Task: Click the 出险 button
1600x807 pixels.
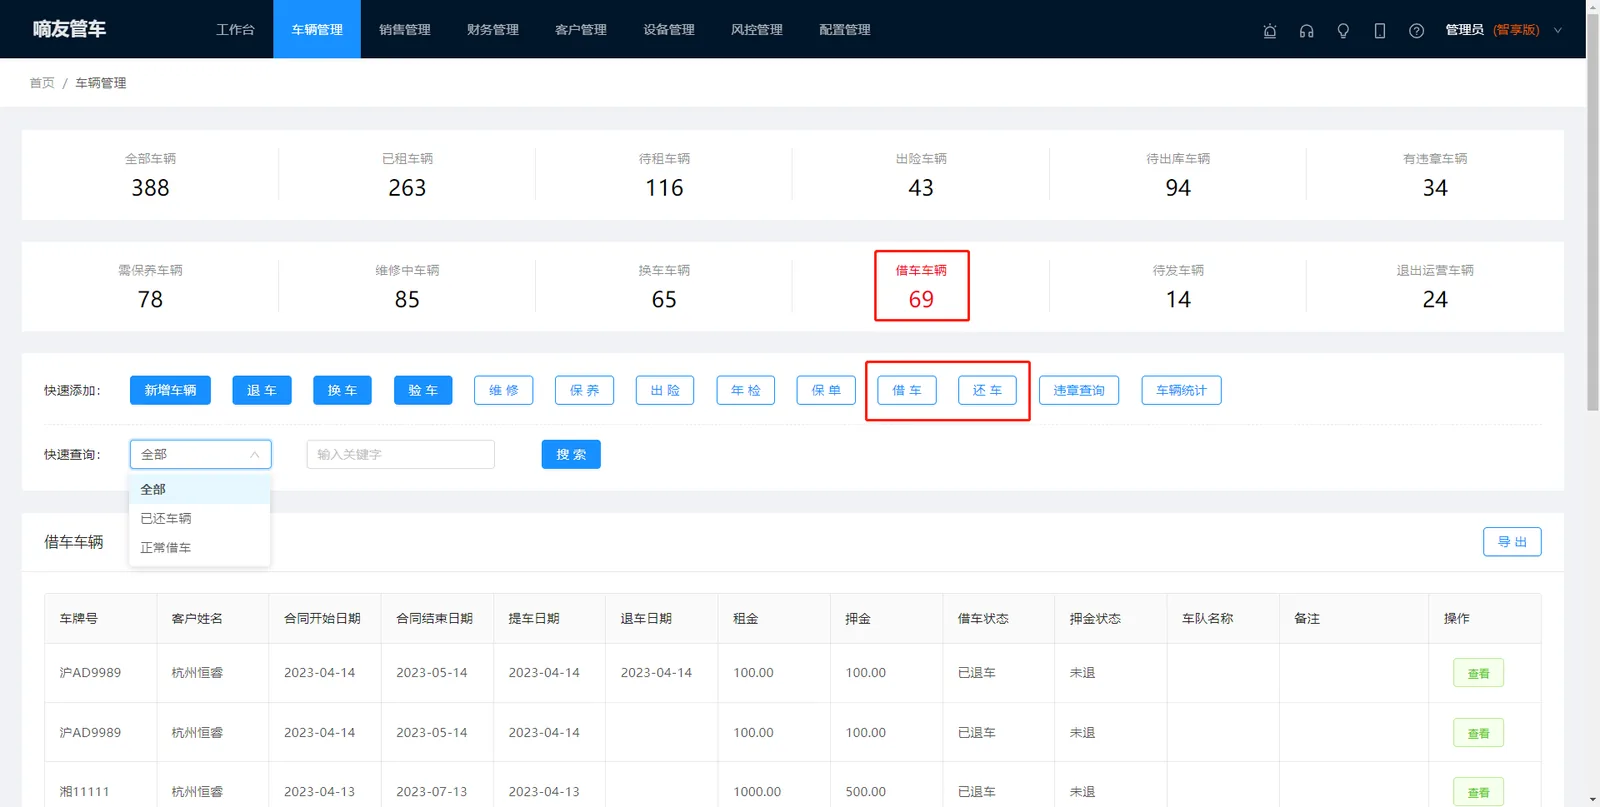Action: tap(665, 390)
